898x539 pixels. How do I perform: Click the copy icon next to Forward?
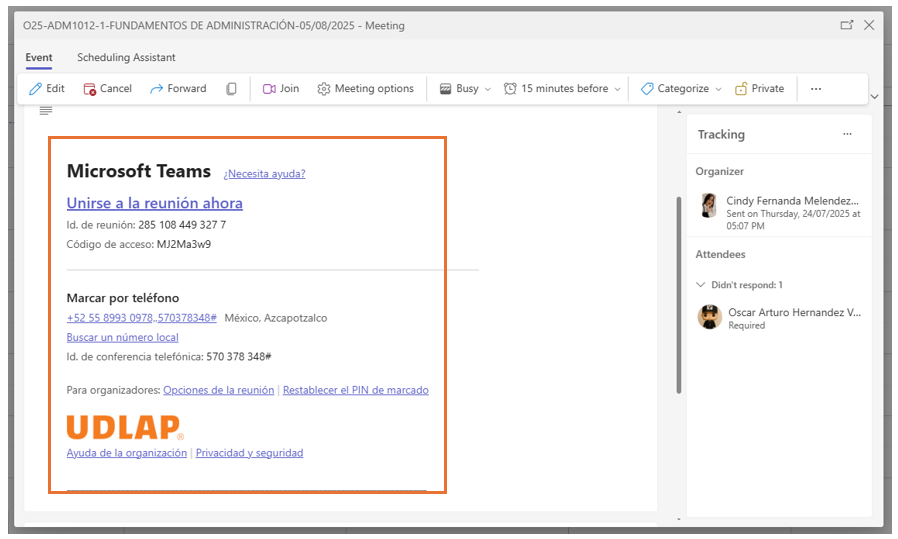click(231, 89)
